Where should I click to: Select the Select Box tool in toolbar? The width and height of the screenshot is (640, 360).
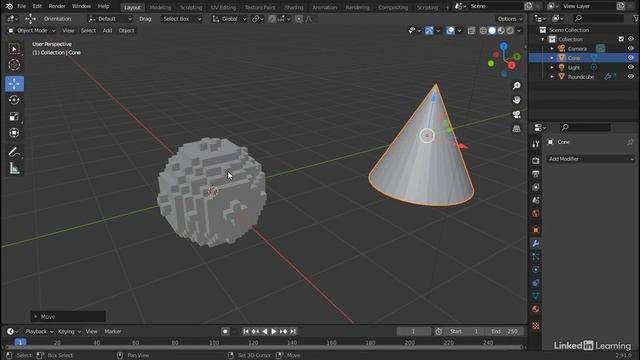pos(14,49)
